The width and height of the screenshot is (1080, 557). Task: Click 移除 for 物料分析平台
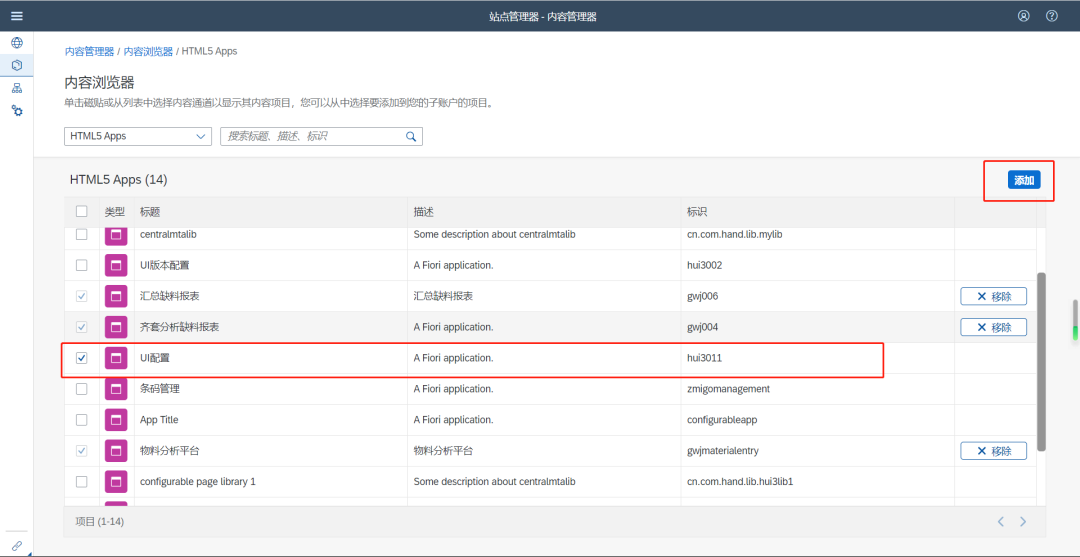tap(994, 452)
